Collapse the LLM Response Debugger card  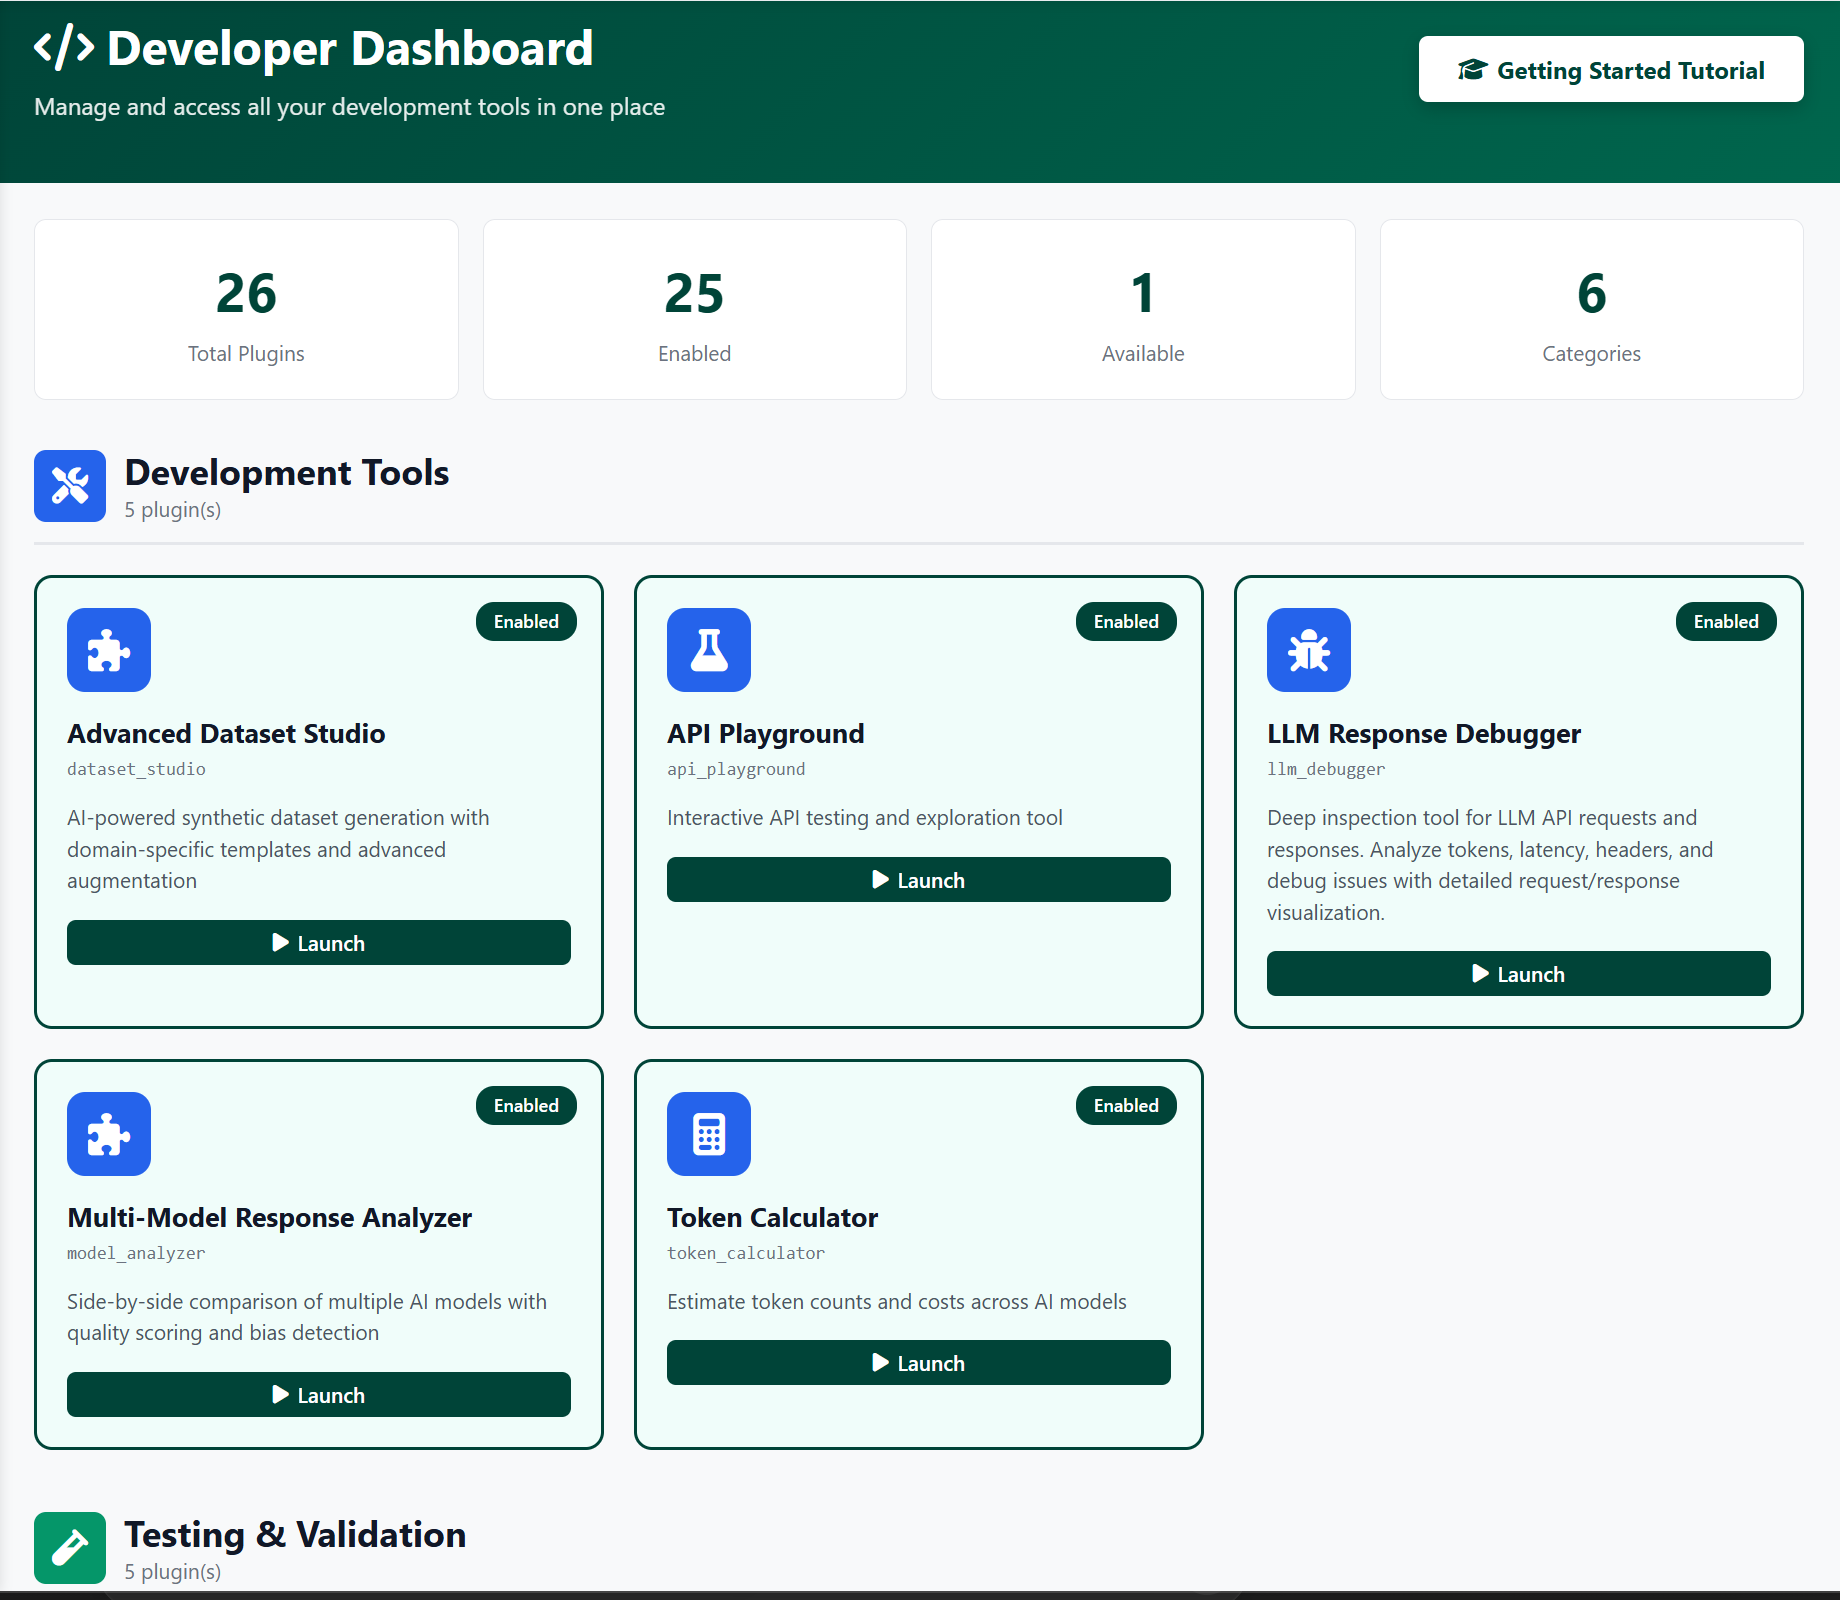click(x=1423, y=733)
